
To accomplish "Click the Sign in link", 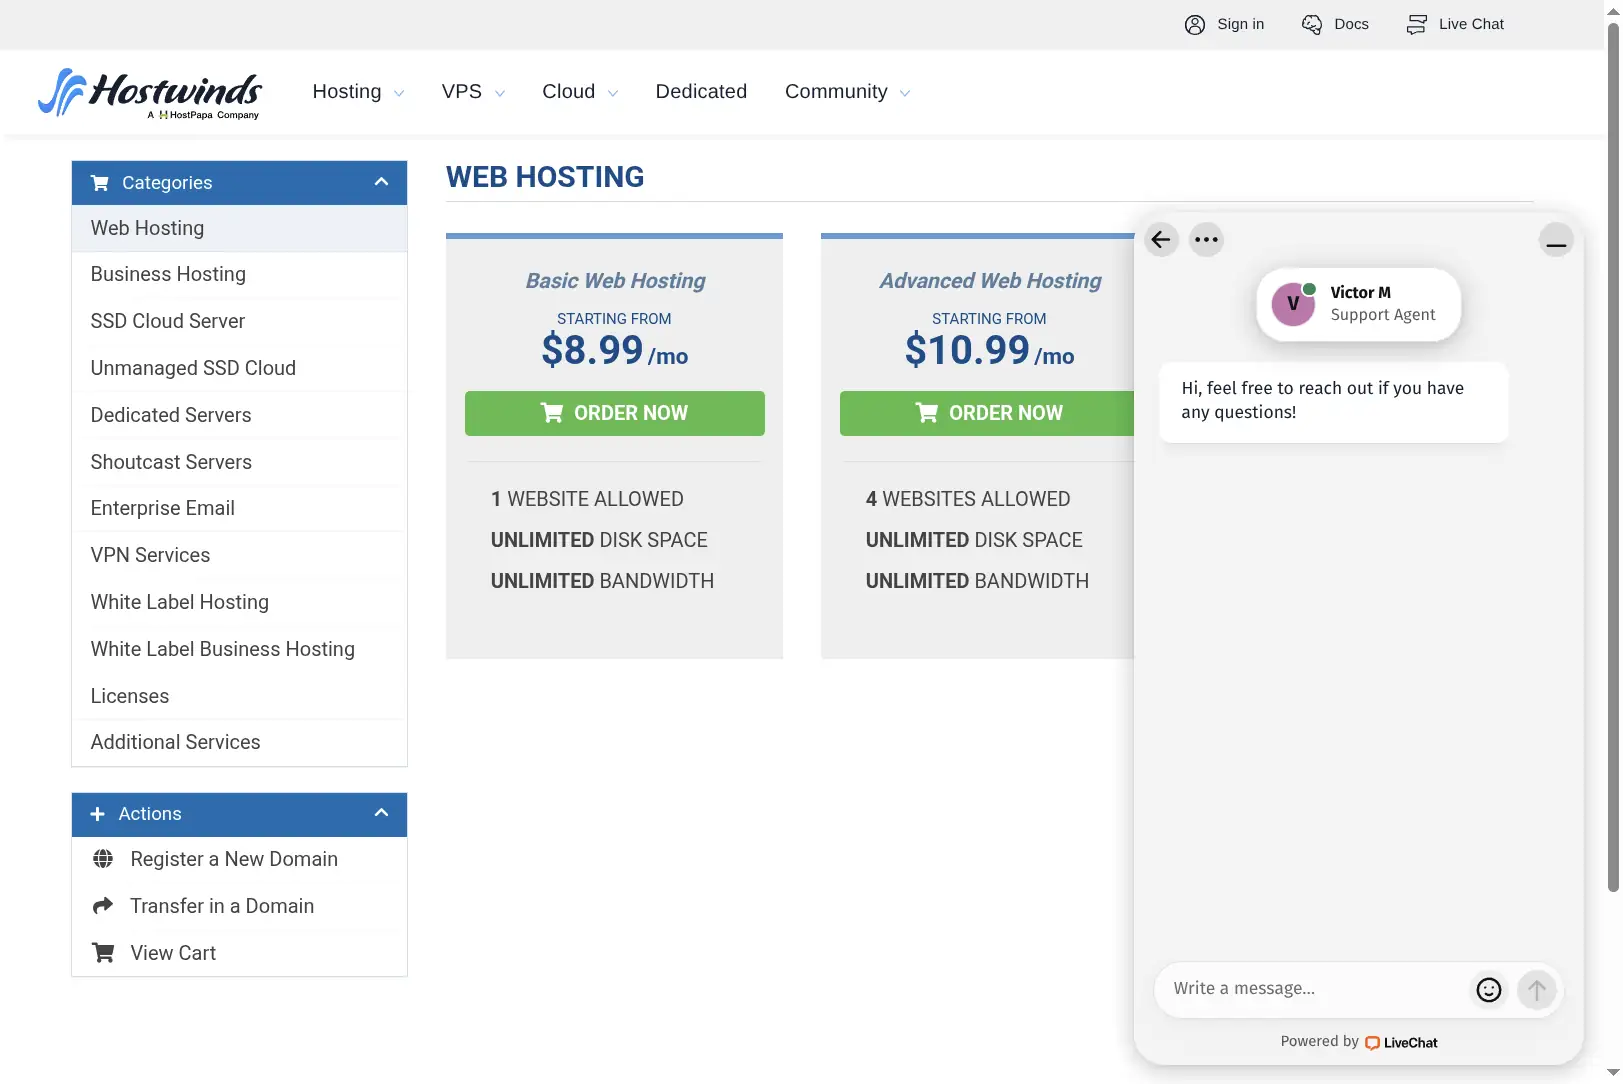I will (1240, 24).
